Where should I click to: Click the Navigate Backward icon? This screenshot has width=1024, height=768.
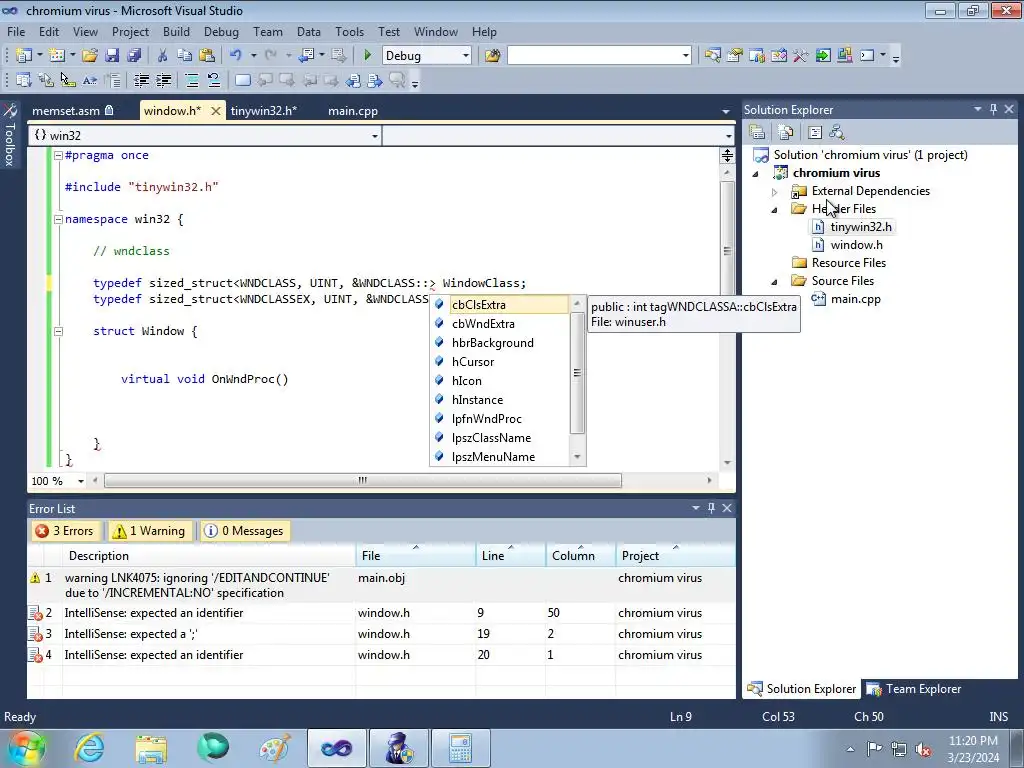tap(306, 56)
